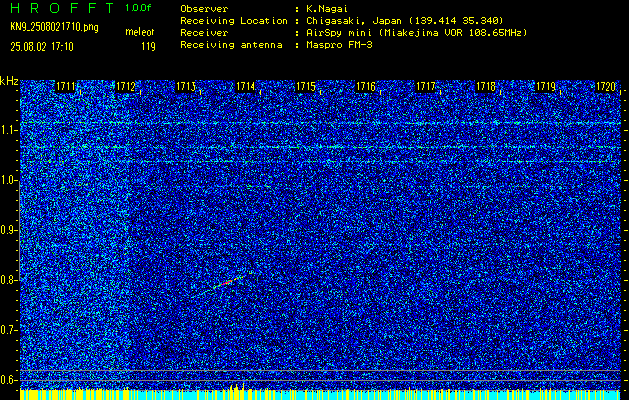629x400 pixels.
Task: Click the 1712 time marker
Action: 126,86
